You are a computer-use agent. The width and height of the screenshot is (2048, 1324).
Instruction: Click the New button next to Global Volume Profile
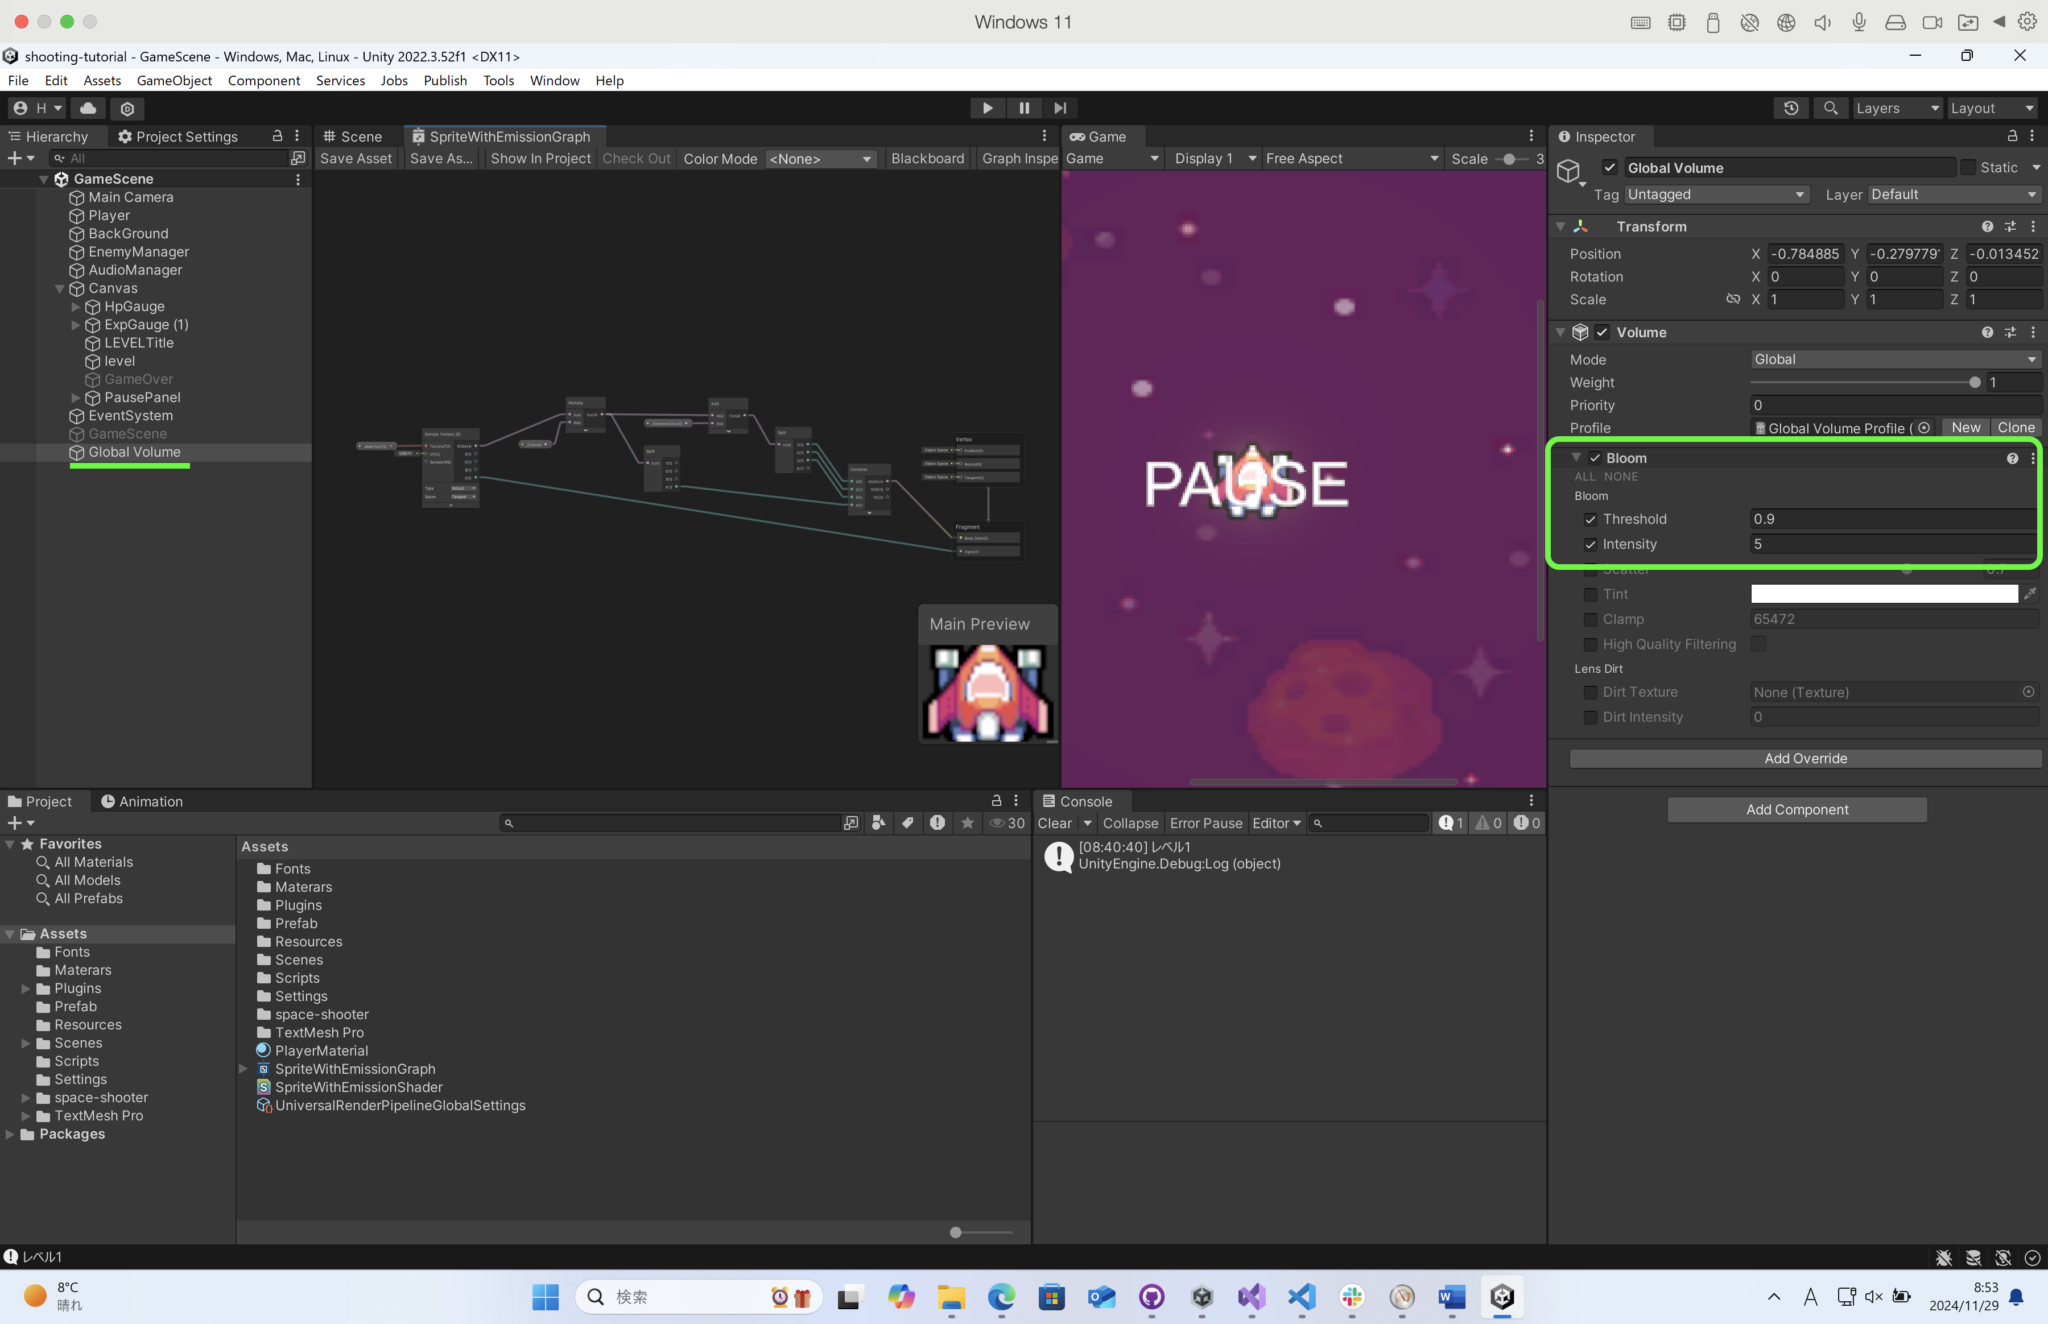tap(1964, 427)
